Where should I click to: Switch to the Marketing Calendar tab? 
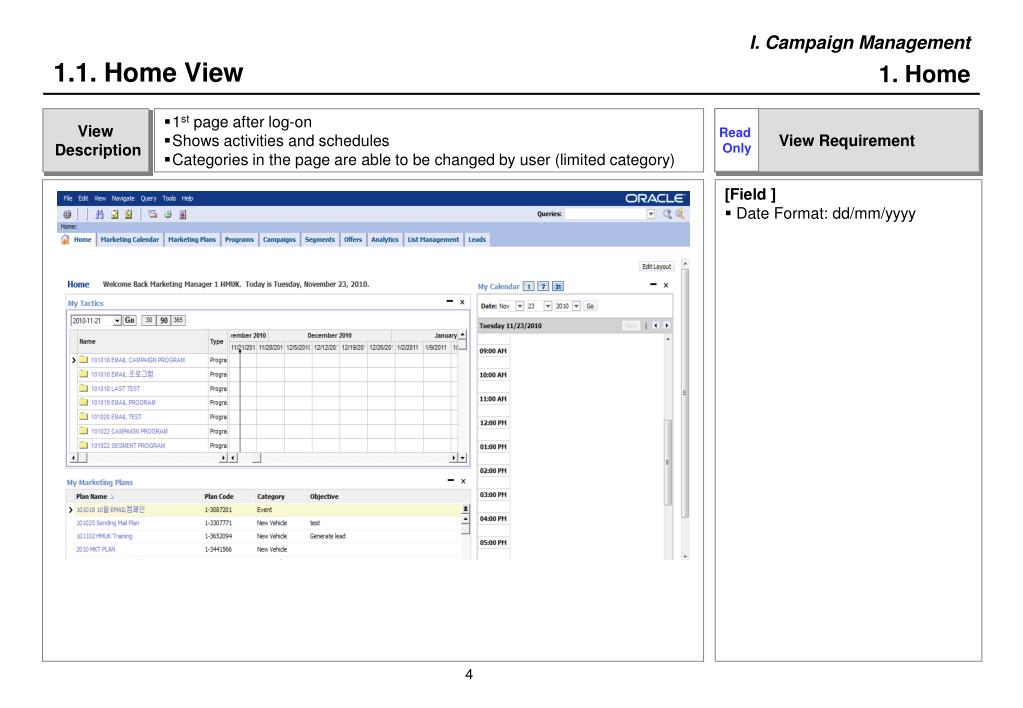(x=130, y=239)
